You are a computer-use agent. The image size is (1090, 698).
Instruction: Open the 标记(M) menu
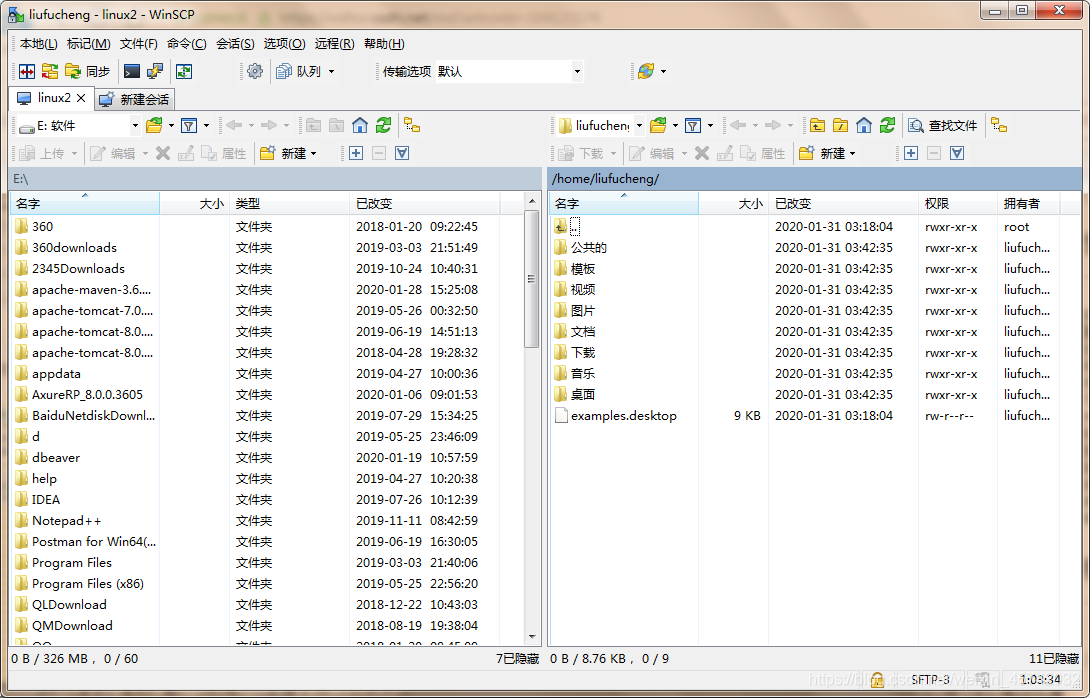point(88,44)
